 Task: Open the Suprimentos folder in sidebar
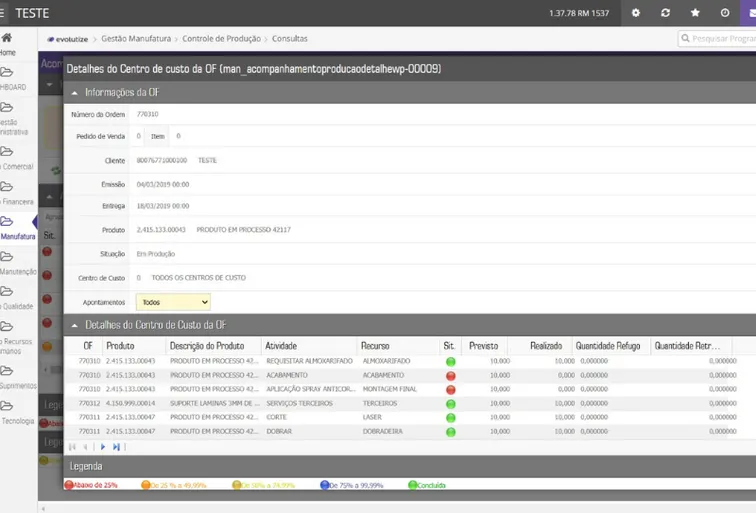(x=18, y=378)
